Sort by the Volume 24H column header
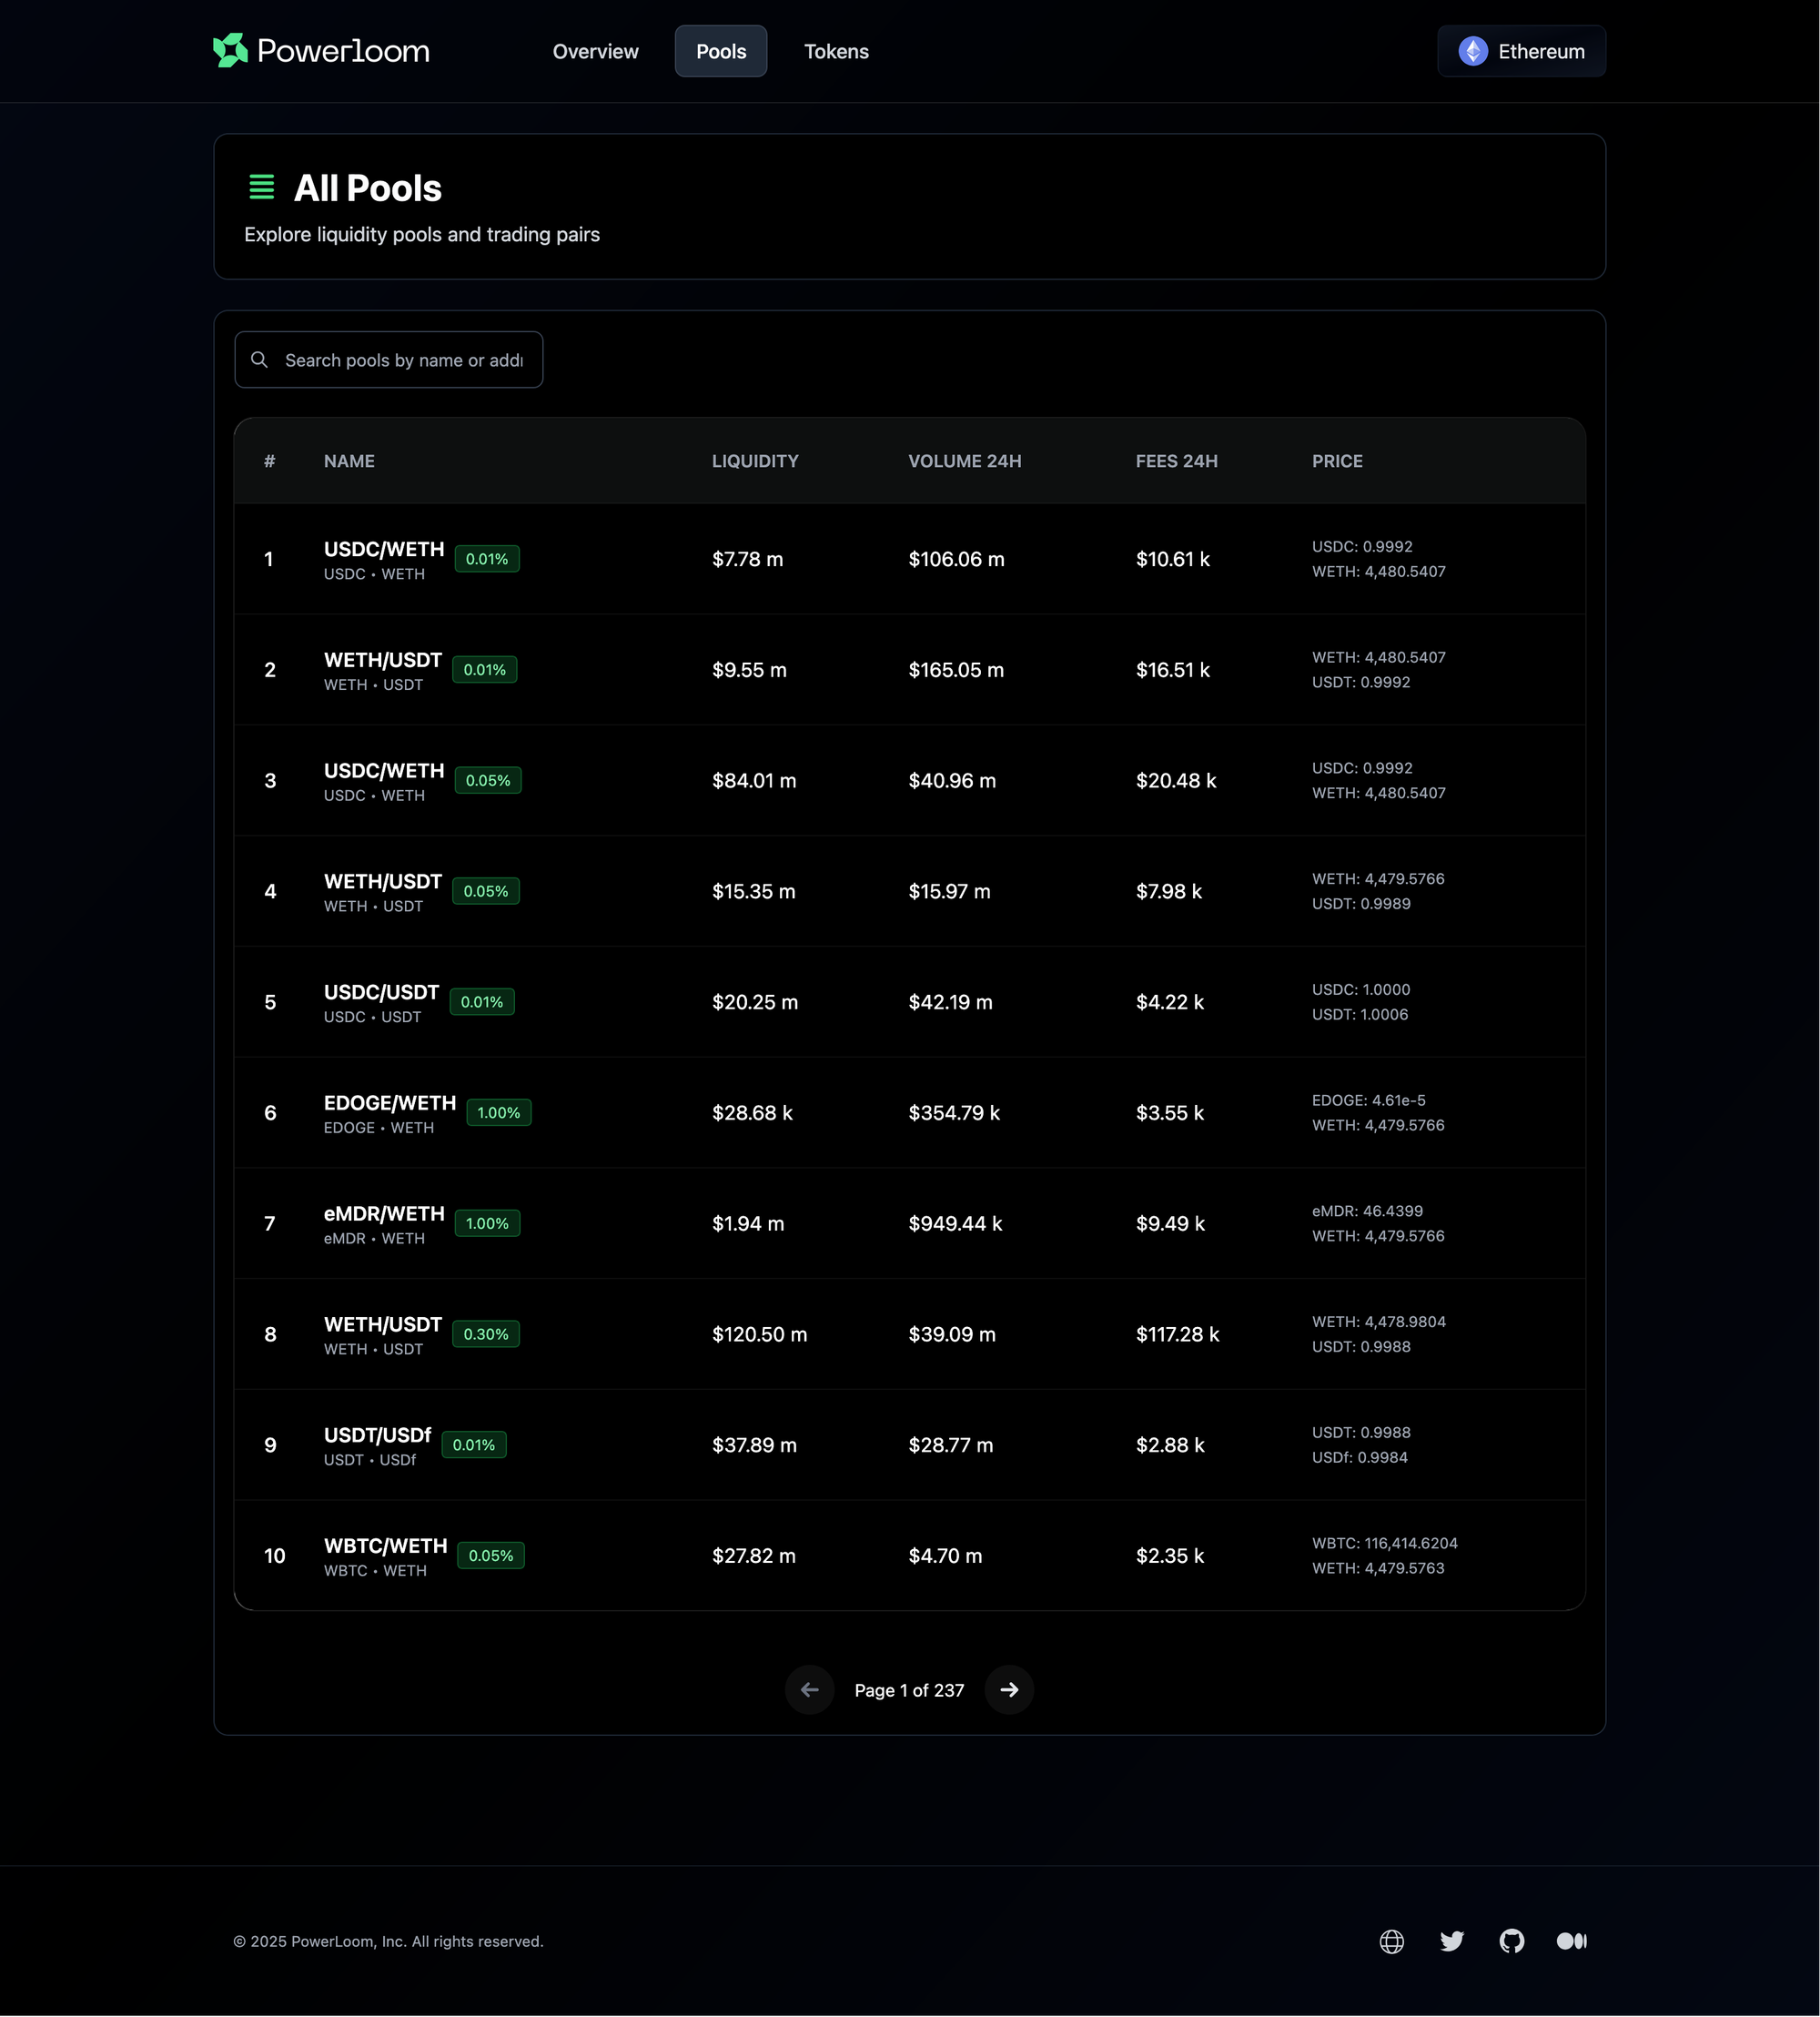 pyautogui.click(x=964, y=461)
